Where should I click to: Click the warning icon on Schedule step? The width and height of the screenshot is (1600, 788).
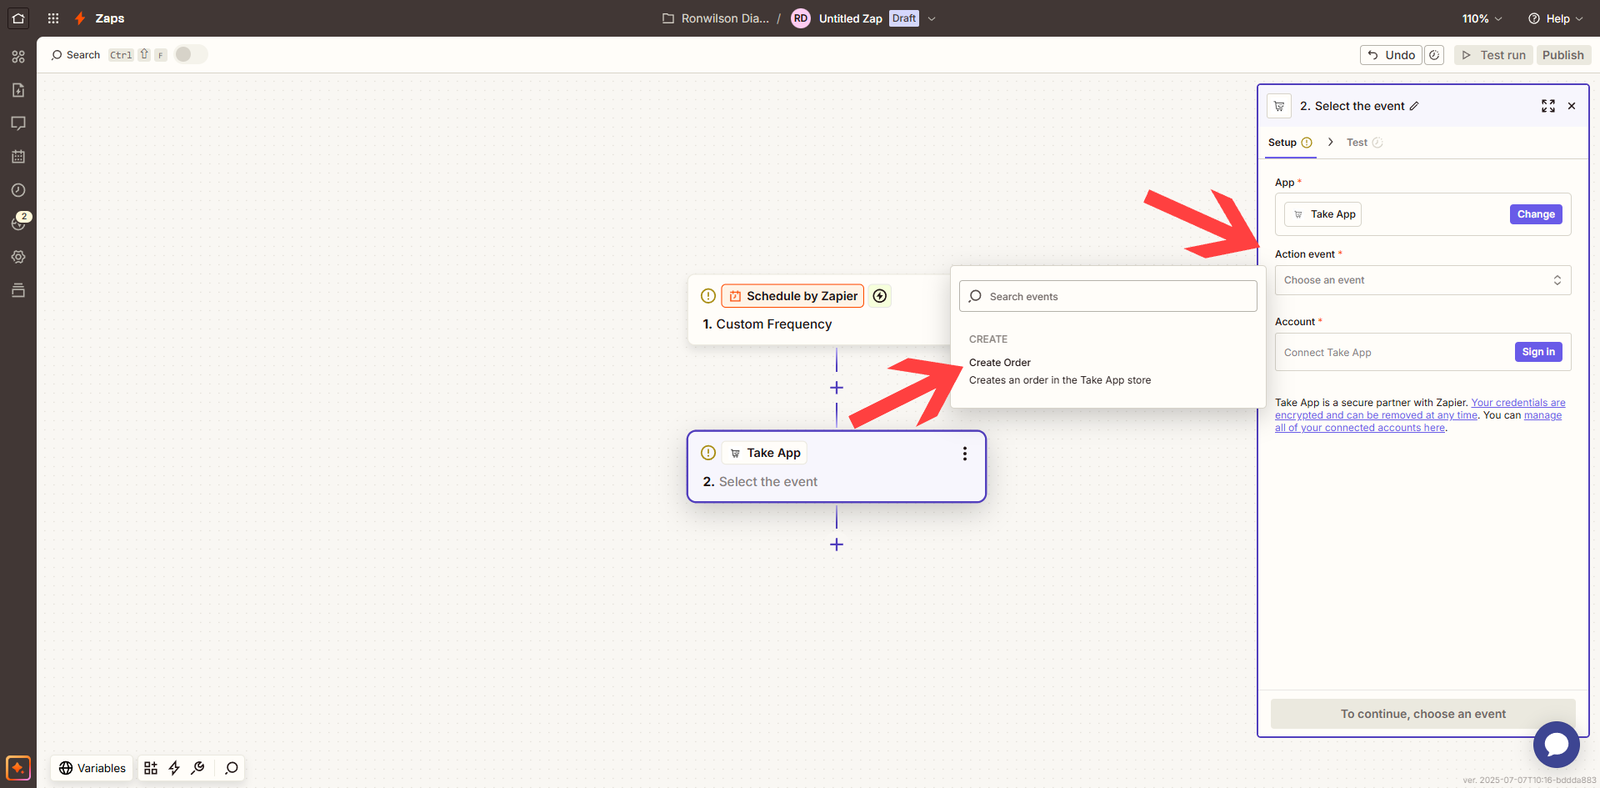click(708, 296)
